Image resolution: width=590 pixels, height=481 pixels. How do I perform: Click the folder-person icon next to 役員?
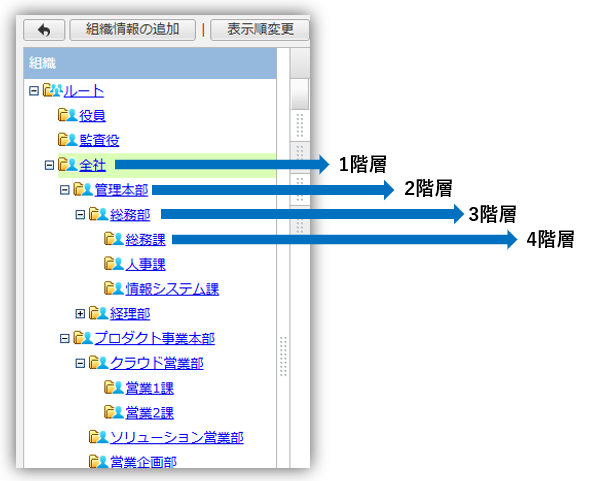(67, 115)
